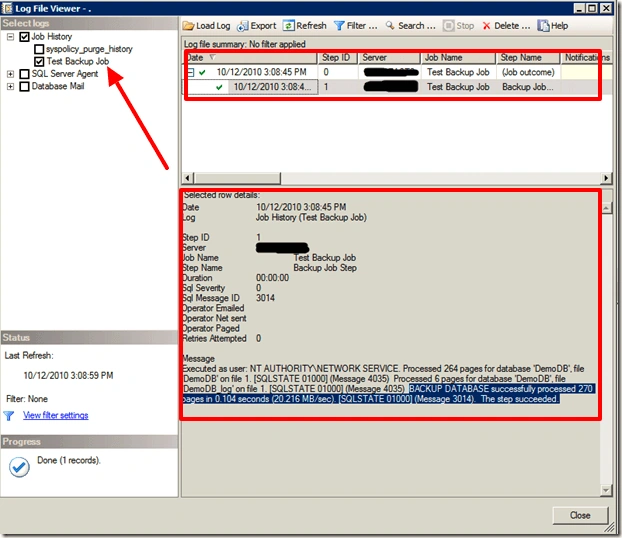Toggle the Job History checkbox

24,37
